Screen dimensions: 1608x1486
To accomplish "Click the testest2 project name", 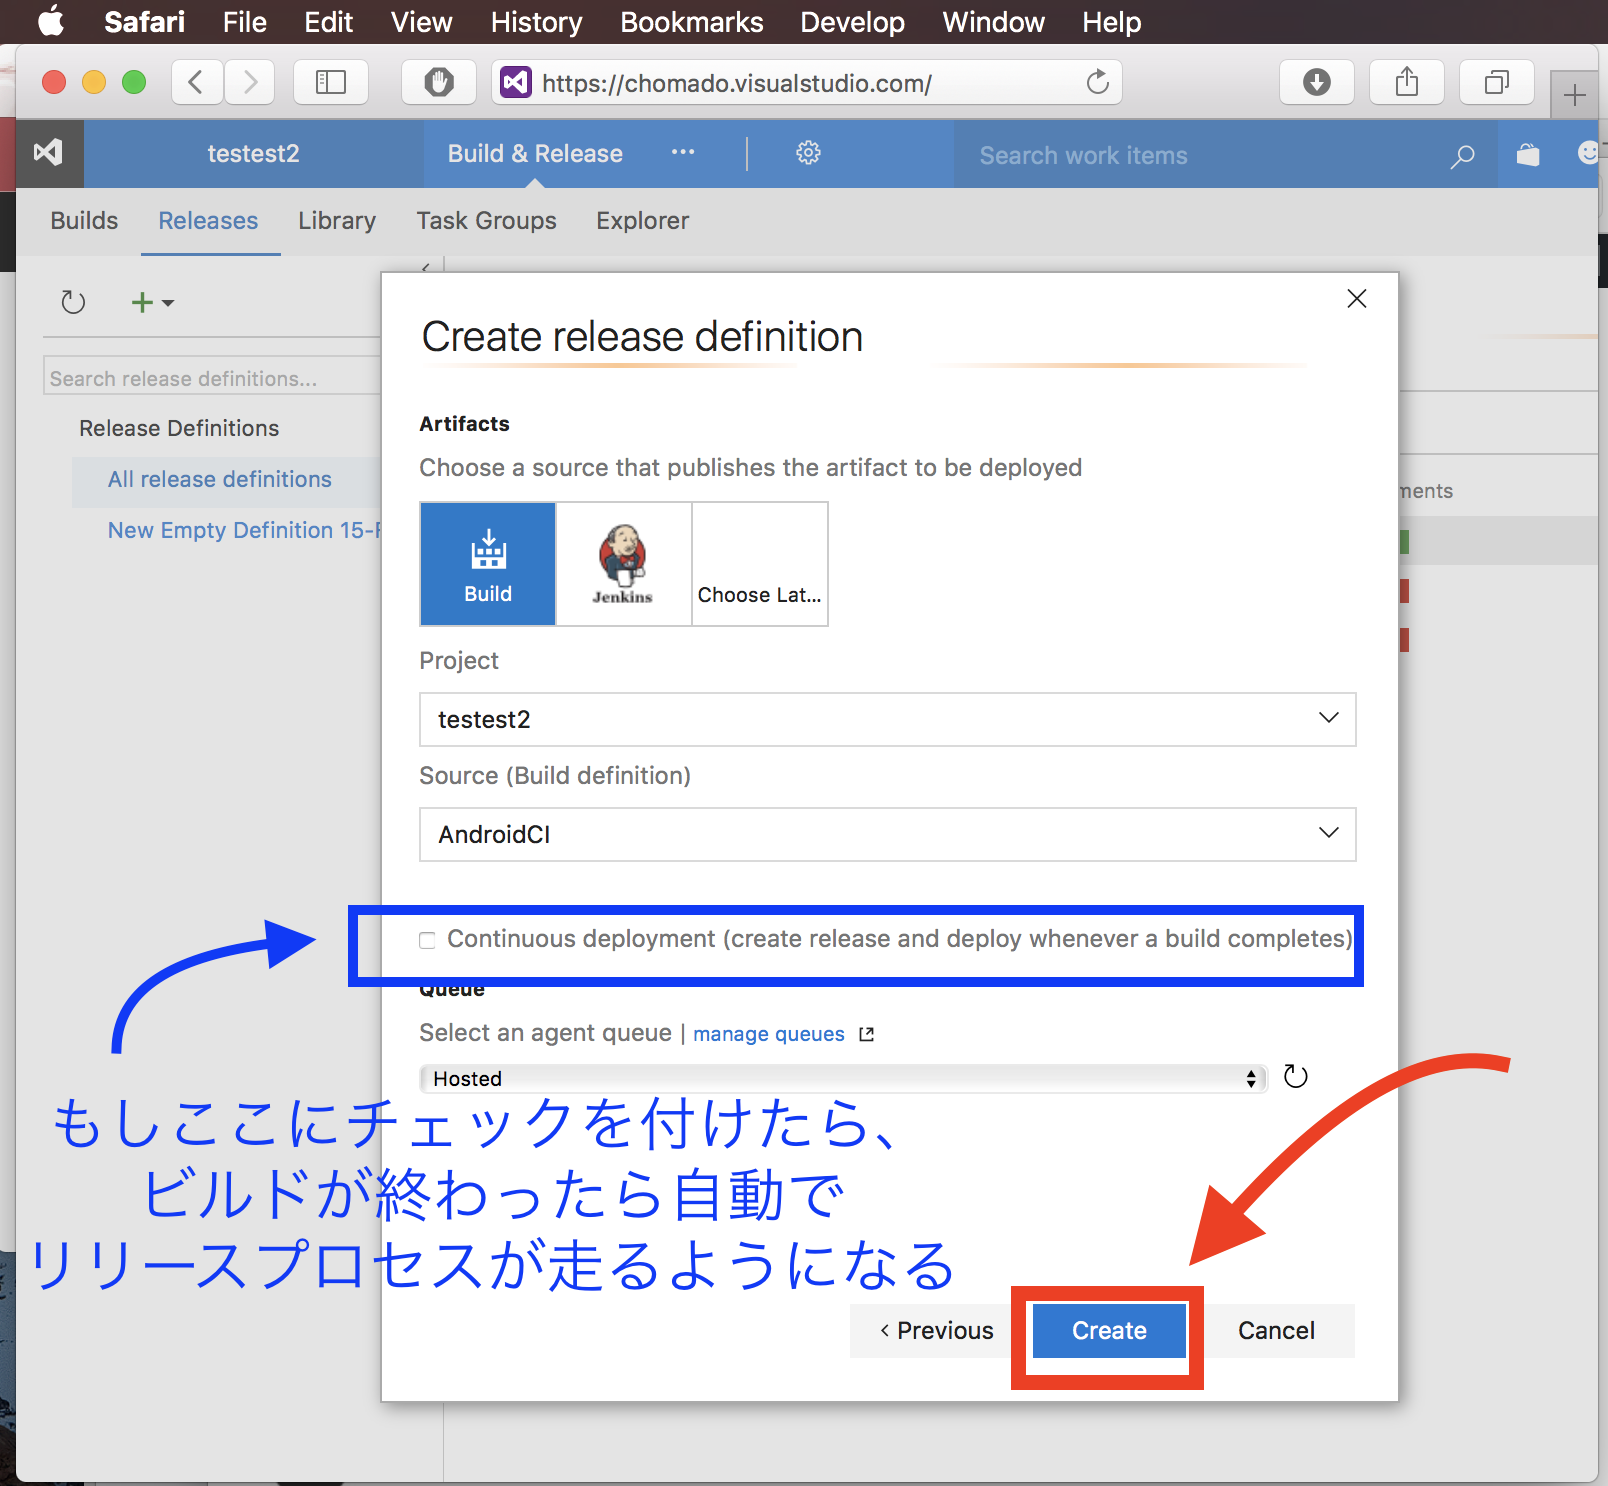I will [x=253, y=153].
